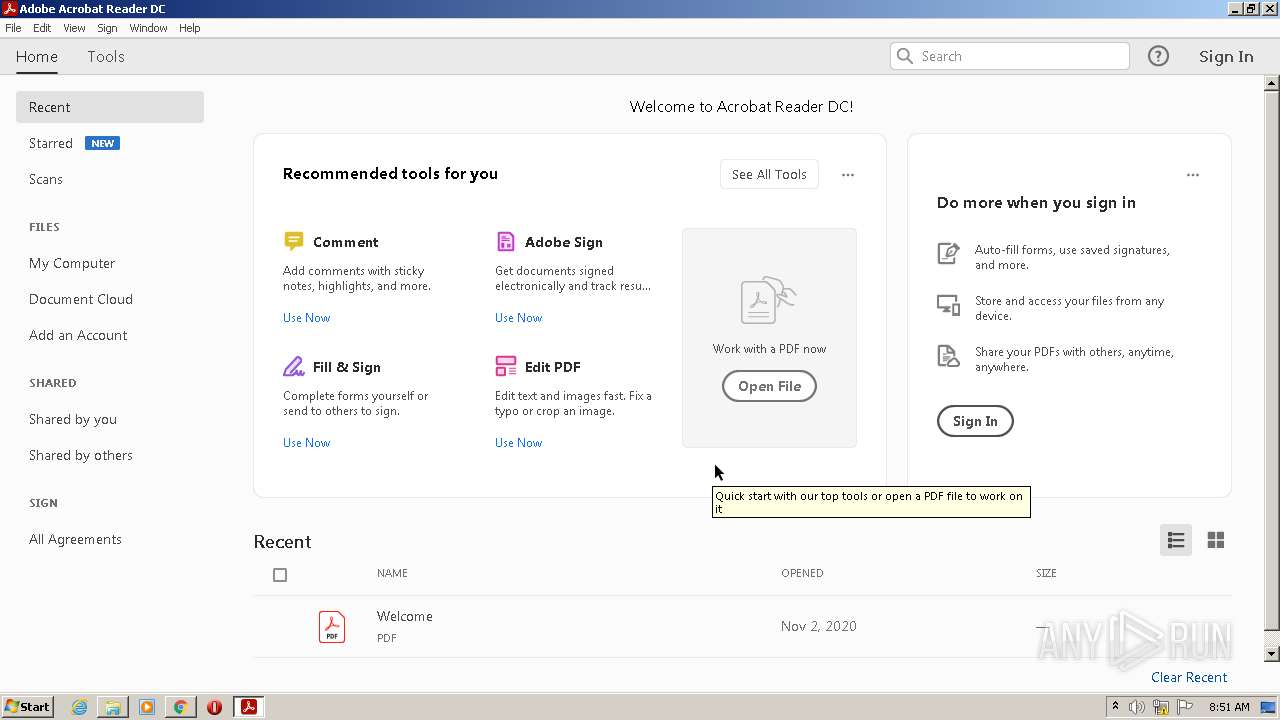Image resolution: width=1280 pixels, height=720 pixels.
Task: Open the File menu
Action: click(13, 28)
